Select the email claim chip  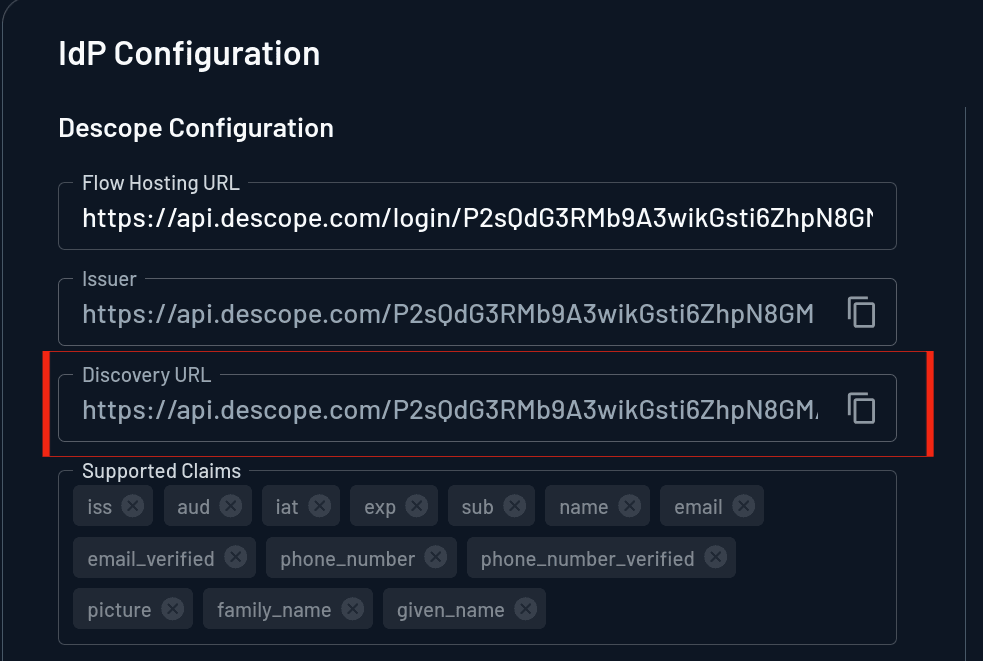pos(700,505)
